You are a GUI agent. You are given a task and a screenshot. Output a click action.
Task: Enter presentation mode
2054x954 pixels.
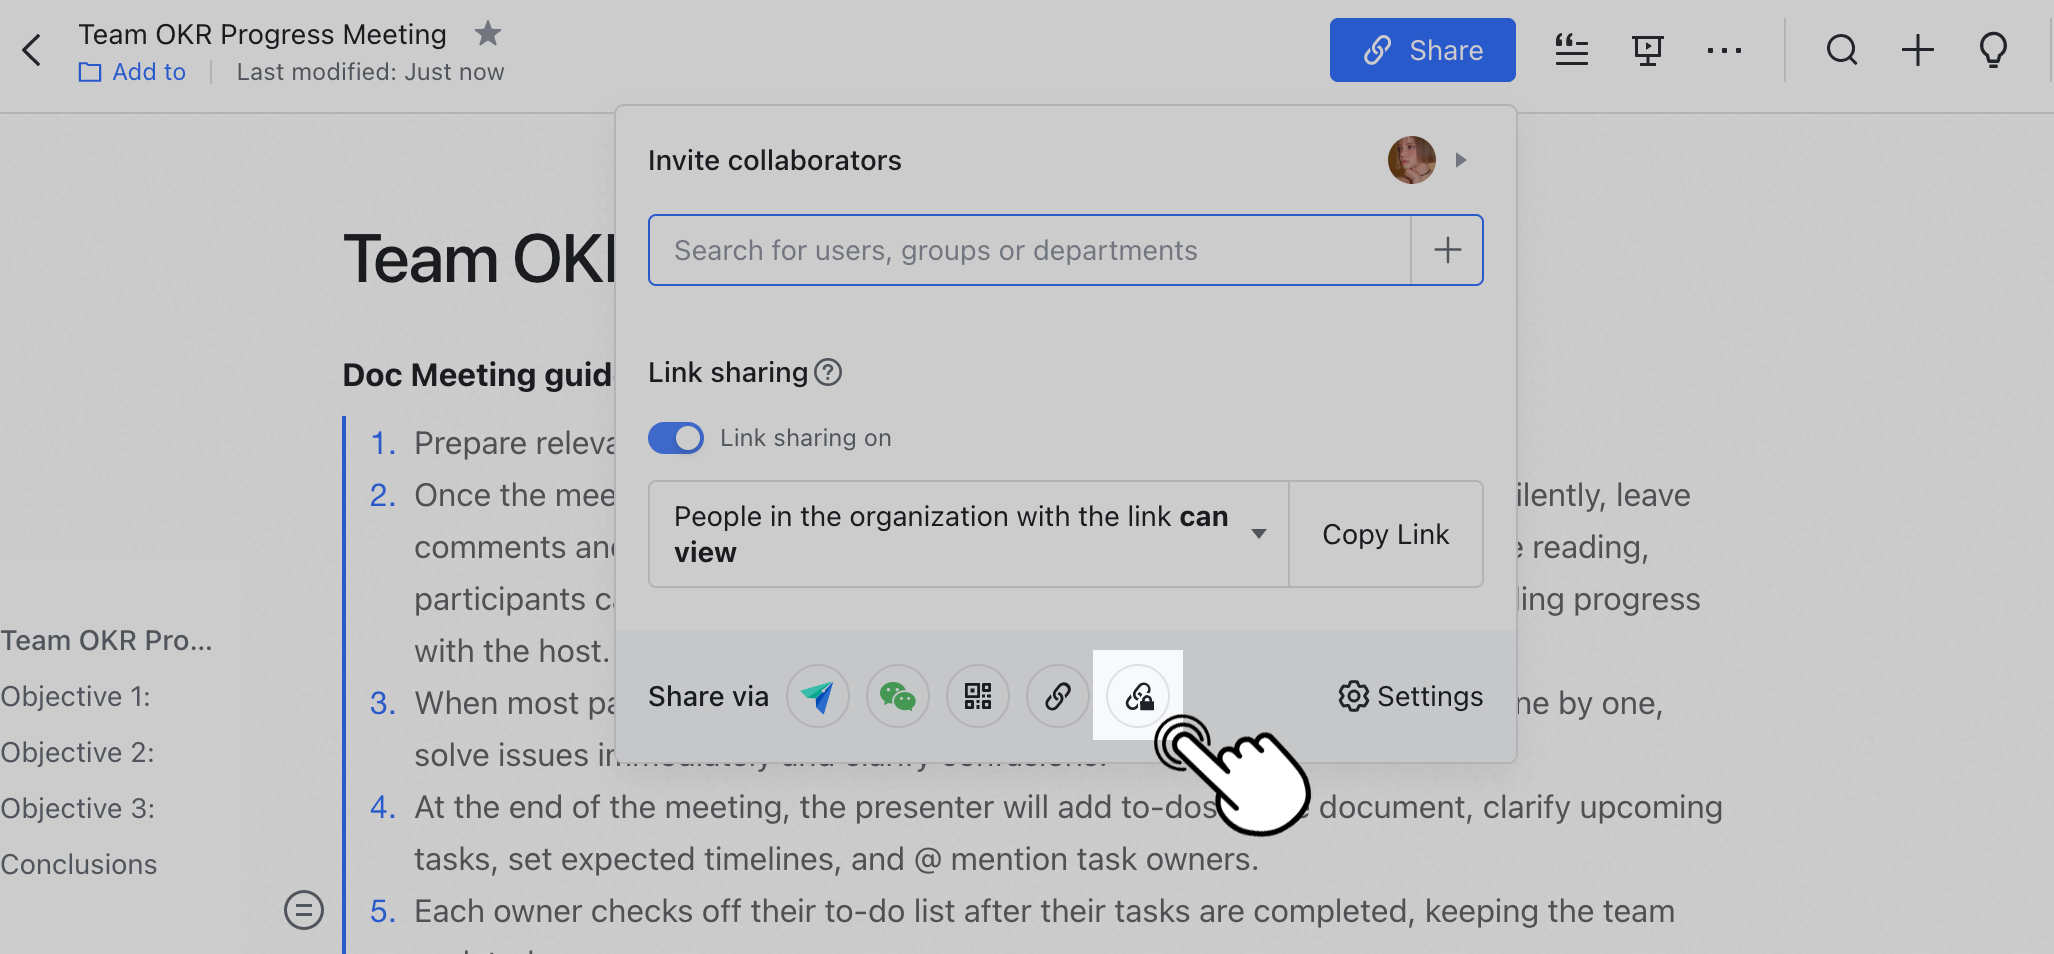pyautogui.click(x=1647, y=50)
